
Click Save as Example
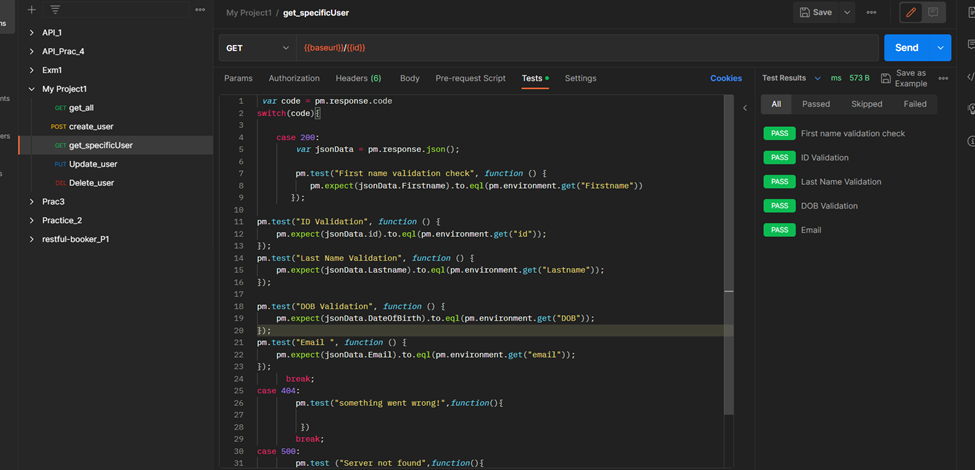click(x=905, y=78)
